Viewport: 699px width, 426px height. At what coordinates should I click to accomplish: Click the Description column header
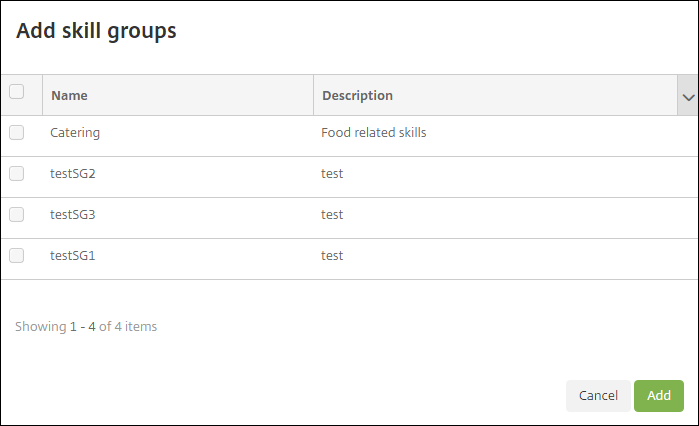[x=357, y=96]
